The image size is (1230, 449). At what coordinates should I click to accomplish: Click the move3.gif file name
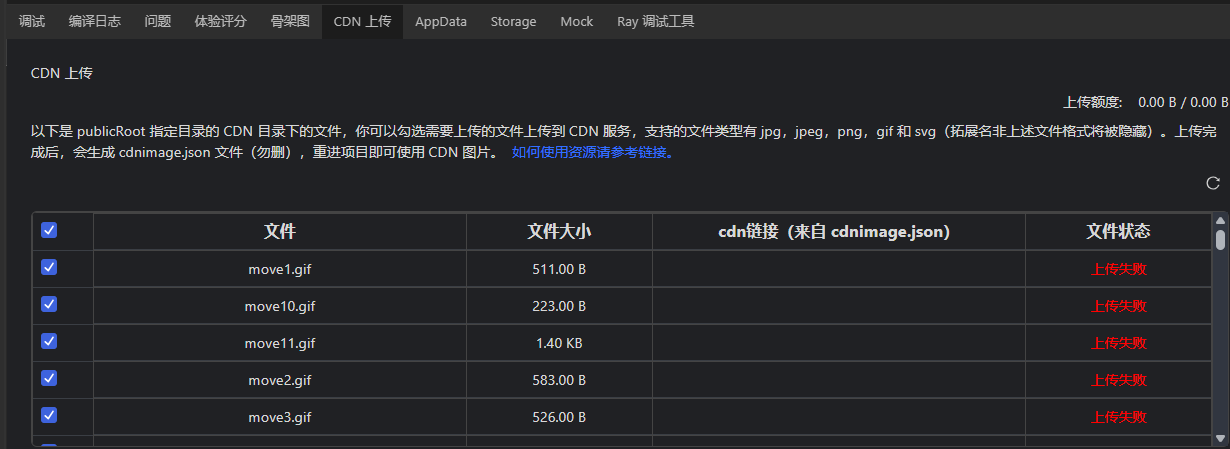pyautogui.click(x=280, y=417)
